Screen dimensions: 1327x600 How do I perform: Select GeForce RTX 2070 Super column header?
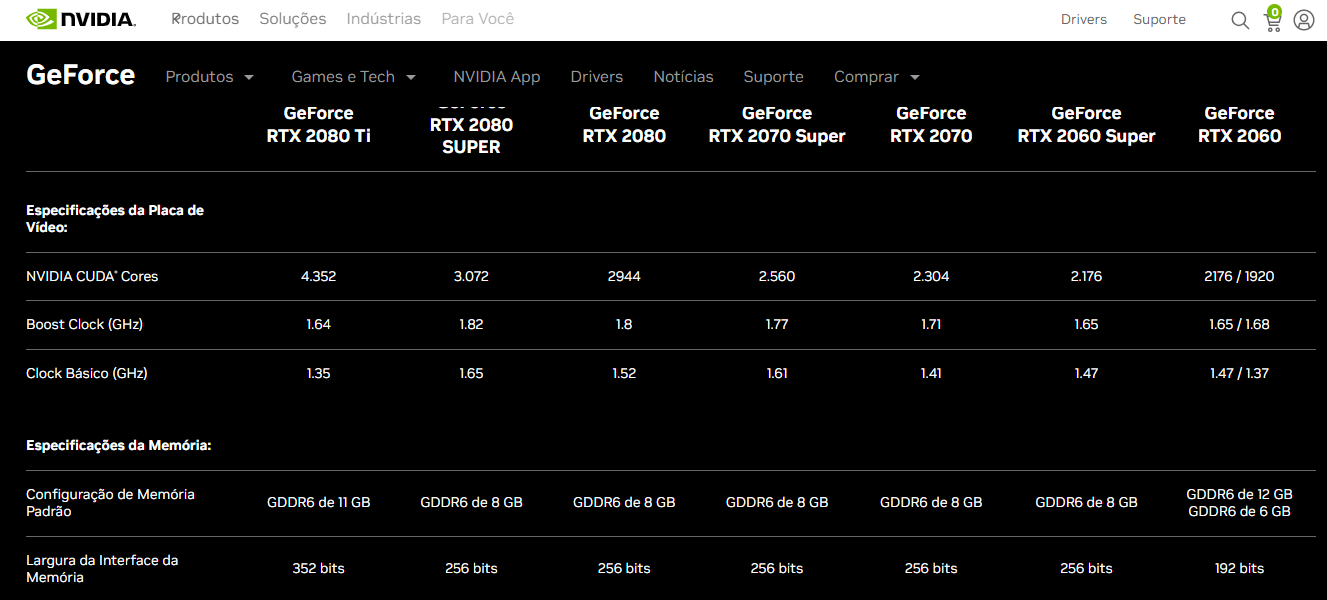click(x=777, y=125)
